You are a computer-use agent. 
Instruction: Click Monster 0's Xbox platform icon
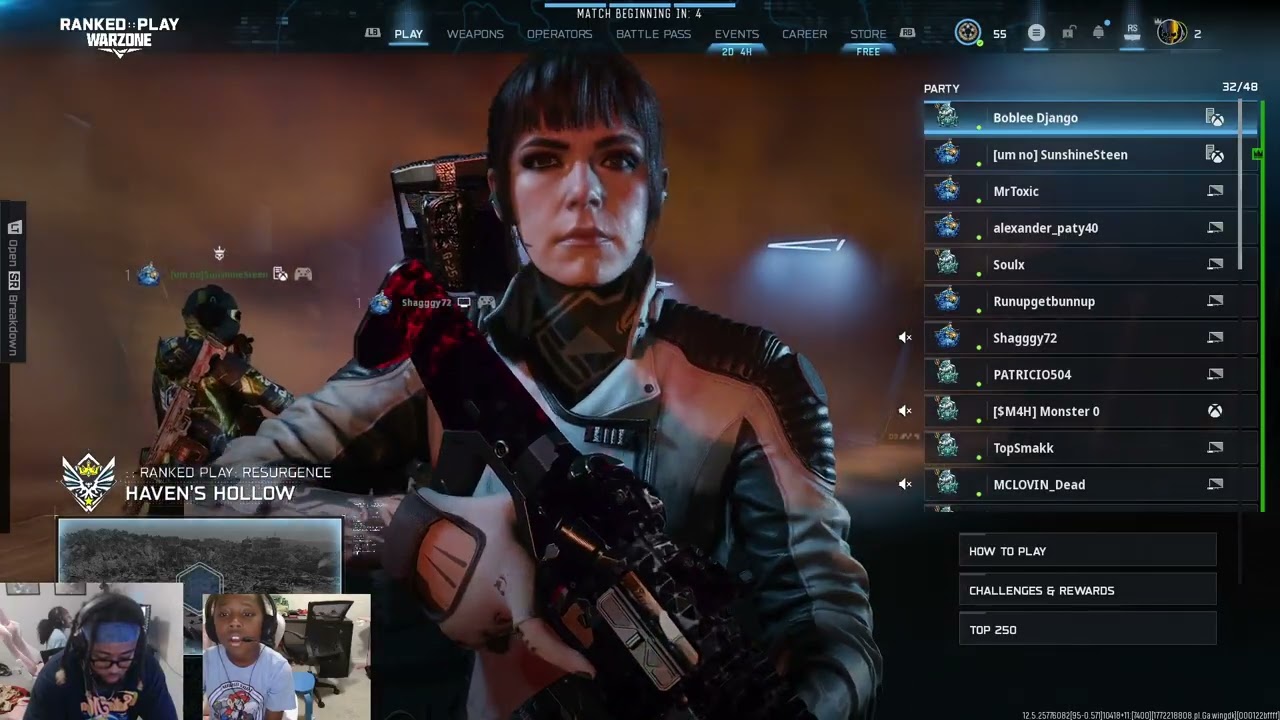pyautogui.click(x=1215, y=411)
